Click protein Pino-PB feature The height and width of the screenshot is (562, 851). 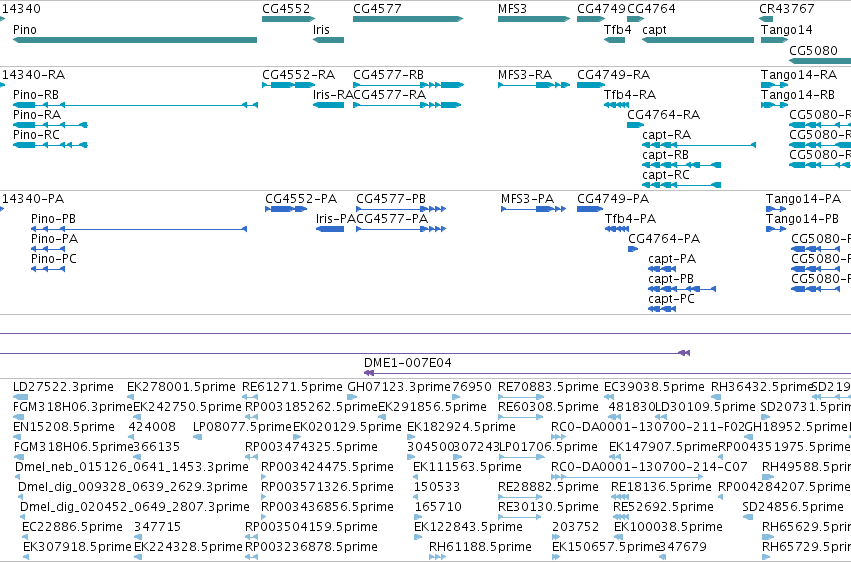tap(139, 229)
